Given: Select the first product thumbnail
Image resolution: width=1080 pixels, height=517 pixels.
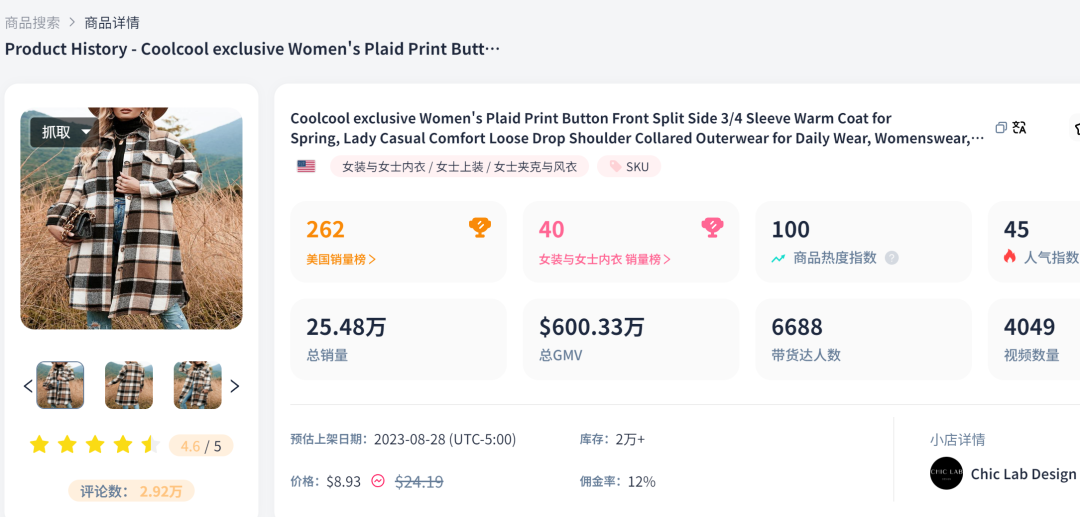Looking at the screenshot, I should (60, 386).
